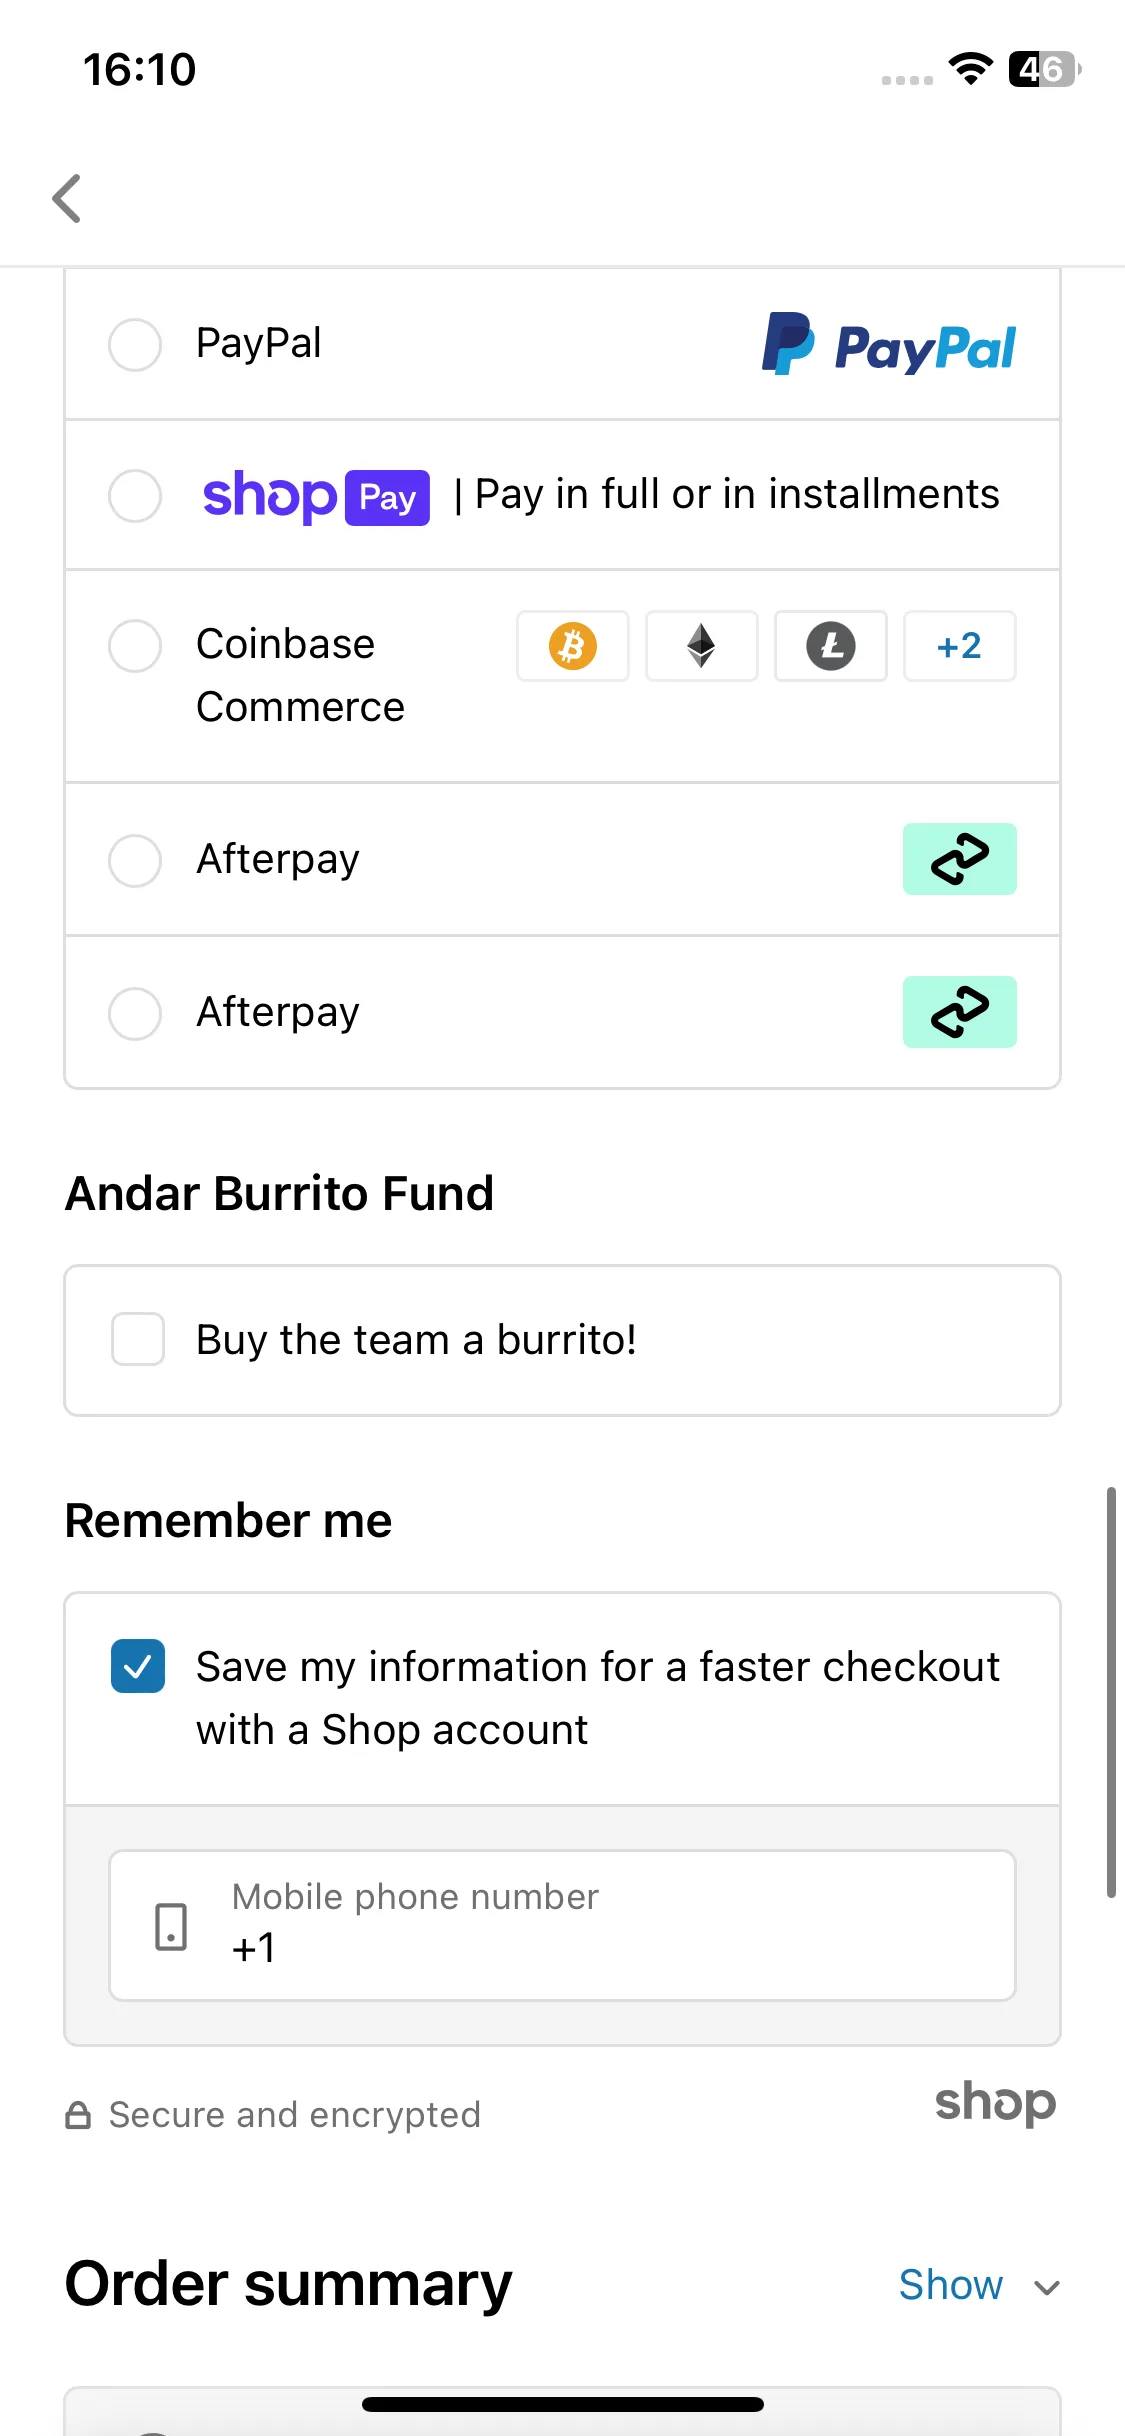Select the Coinbase Commerce radio button

(x=135, y=646)
